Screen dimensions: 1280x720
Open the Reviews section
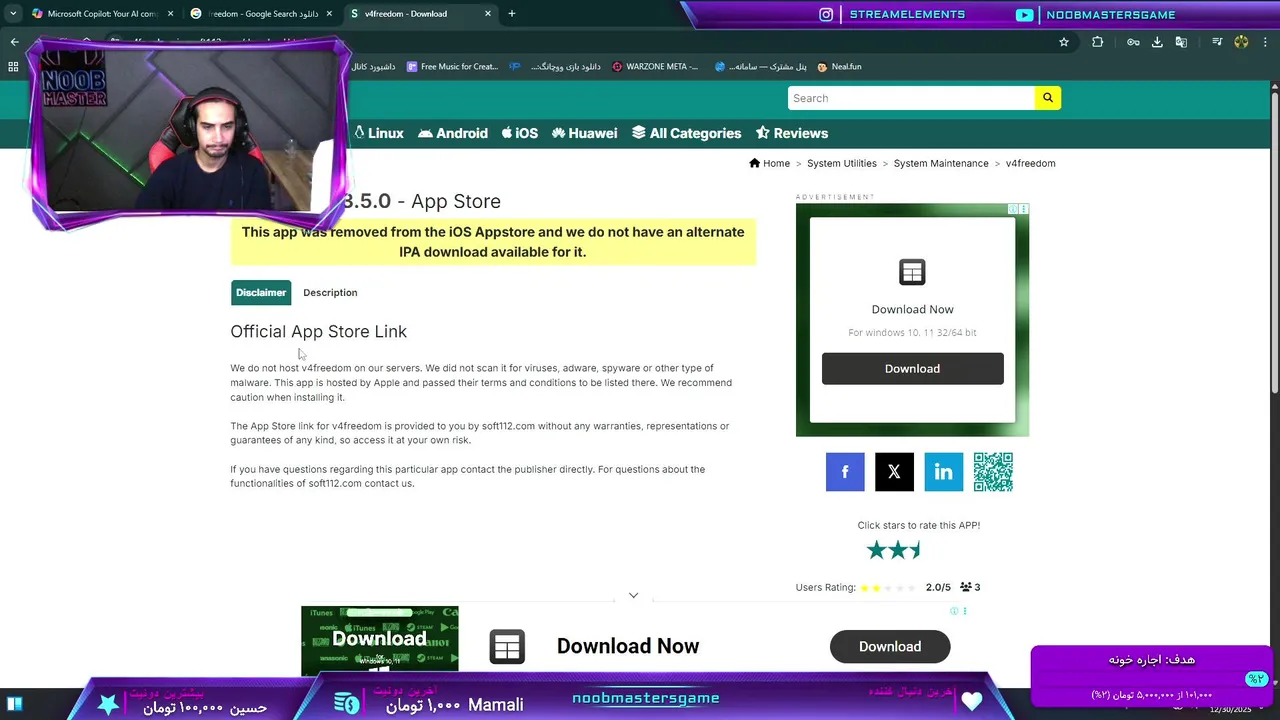click(792, 133)
